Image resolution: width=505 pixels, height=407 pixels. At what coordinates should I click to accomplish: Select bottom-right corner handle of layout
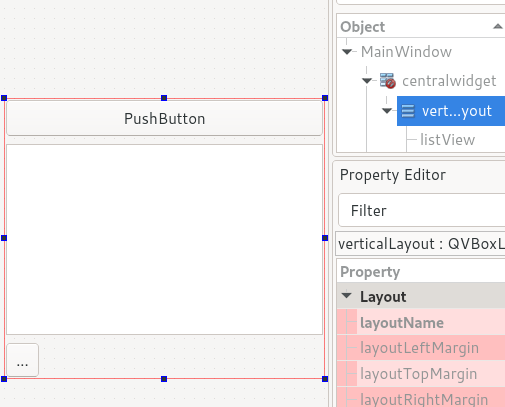click(x=325, y=379)
